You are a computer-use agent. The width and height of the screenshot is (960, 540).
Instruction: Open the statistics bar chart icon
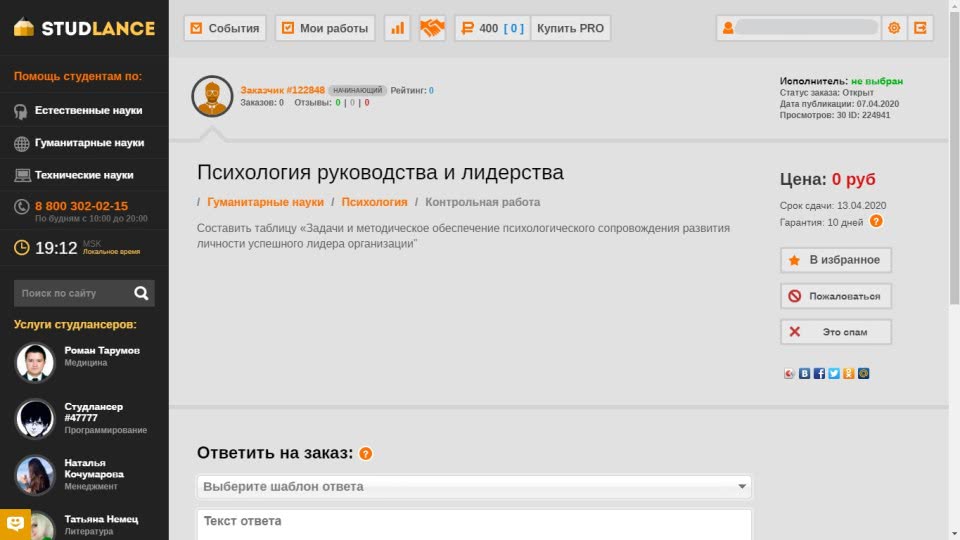point(398,28)
